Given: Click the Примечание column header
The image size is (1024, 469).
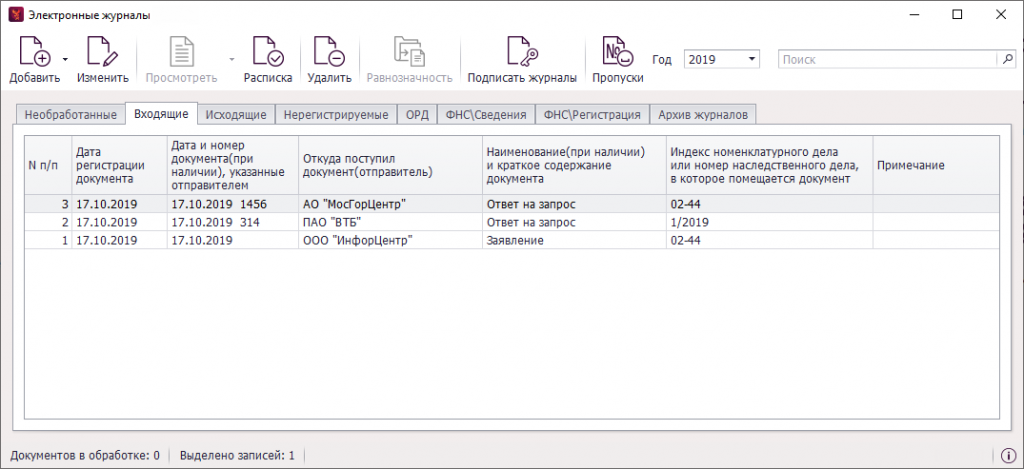Looking at the screenshot, I should (x=936, y=165).
